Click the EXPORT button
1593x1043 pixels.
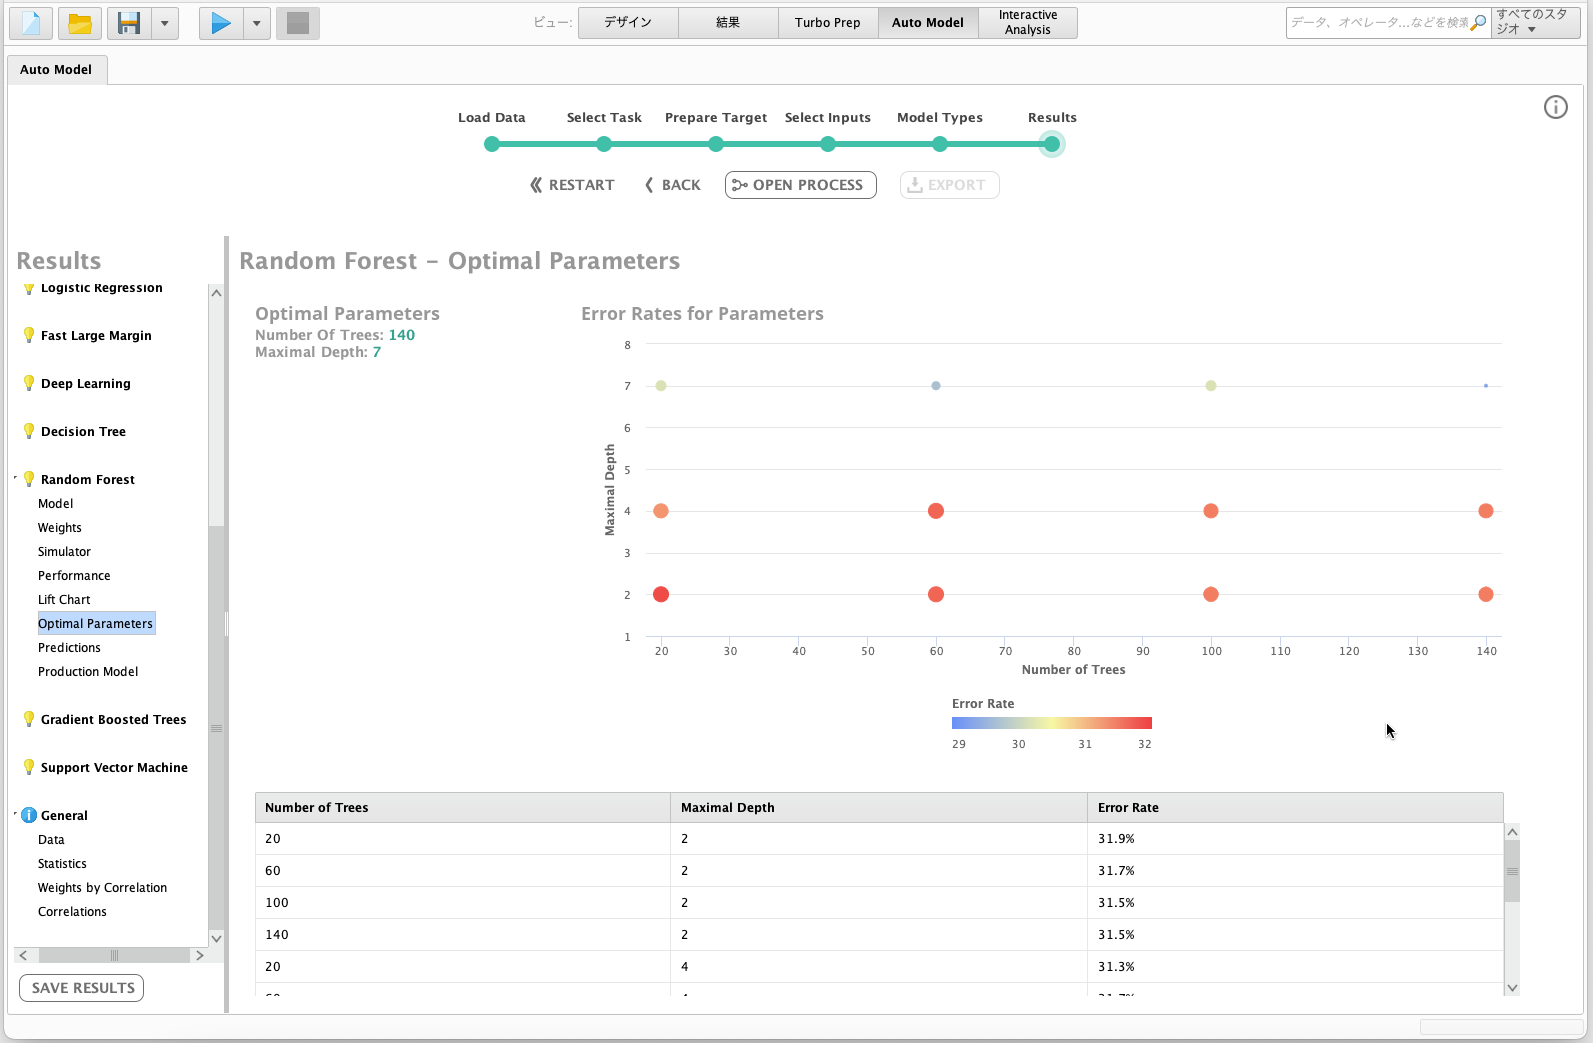coord(950,185)
